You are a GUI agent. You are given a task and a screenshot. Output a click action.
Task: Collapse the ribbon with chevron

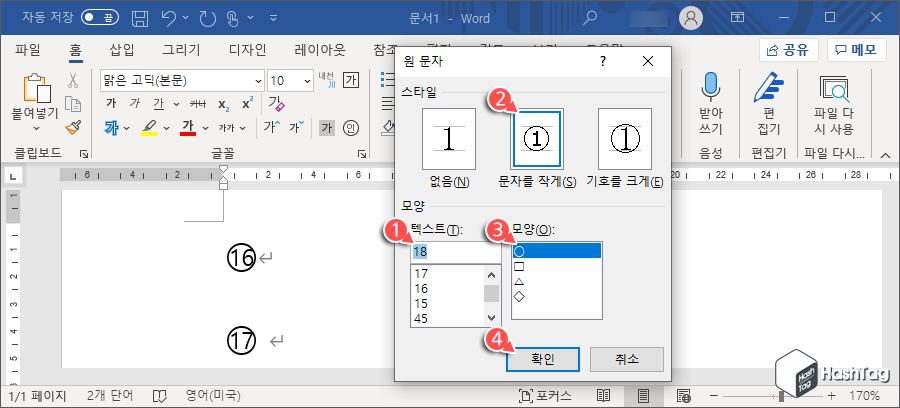(886, 154)
